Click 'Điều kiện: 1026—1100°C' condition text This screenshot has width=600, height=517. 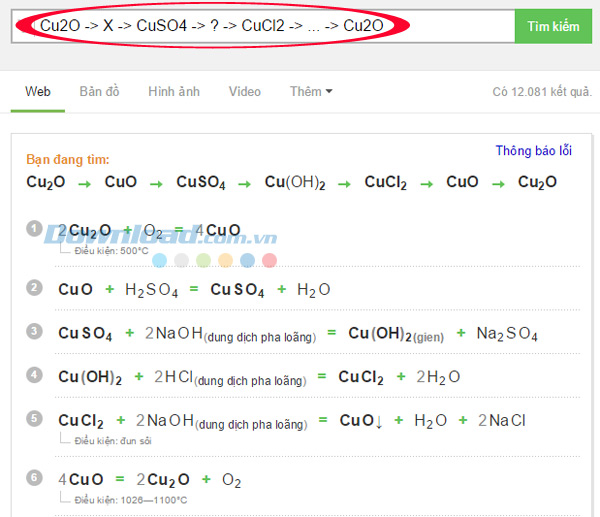click(131, 500)
